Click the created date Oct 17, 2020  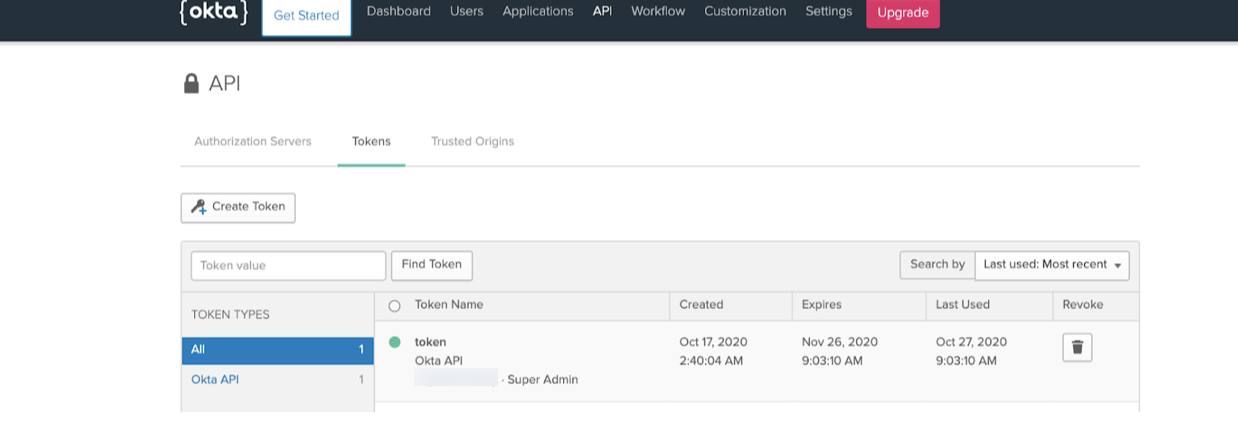pos(713,342)
